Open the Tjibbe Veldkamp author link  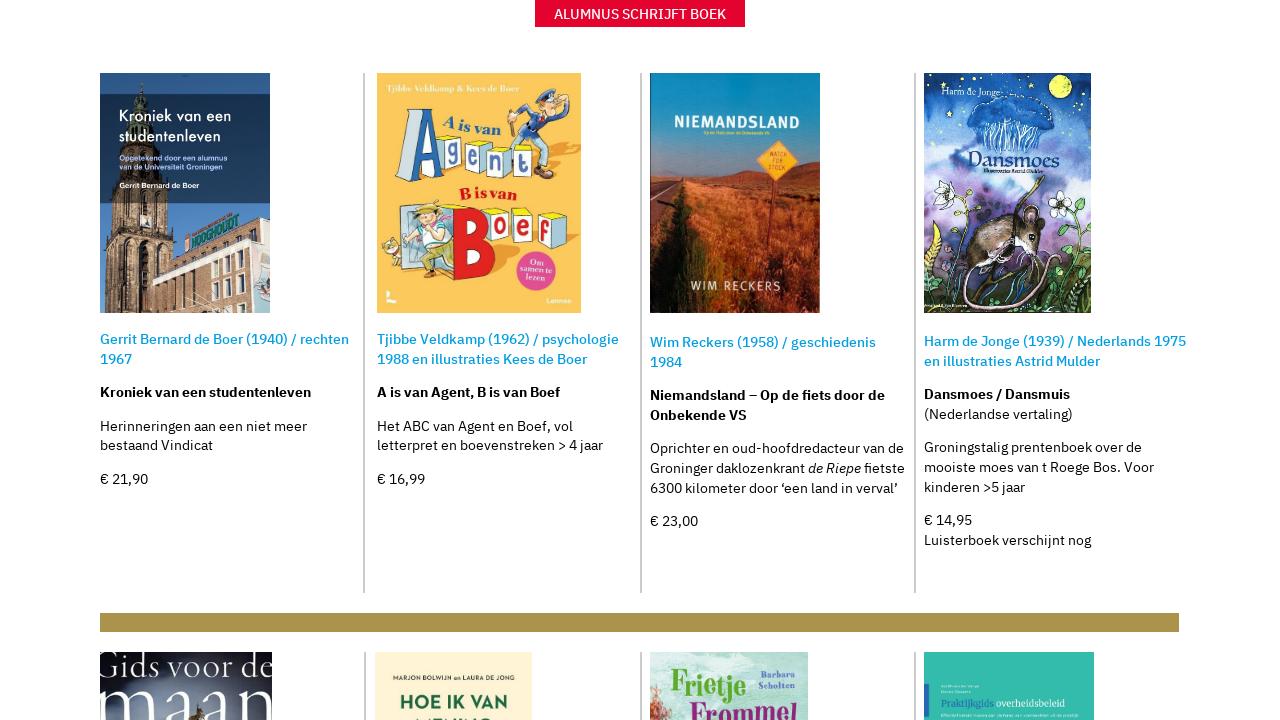[497, 349]
